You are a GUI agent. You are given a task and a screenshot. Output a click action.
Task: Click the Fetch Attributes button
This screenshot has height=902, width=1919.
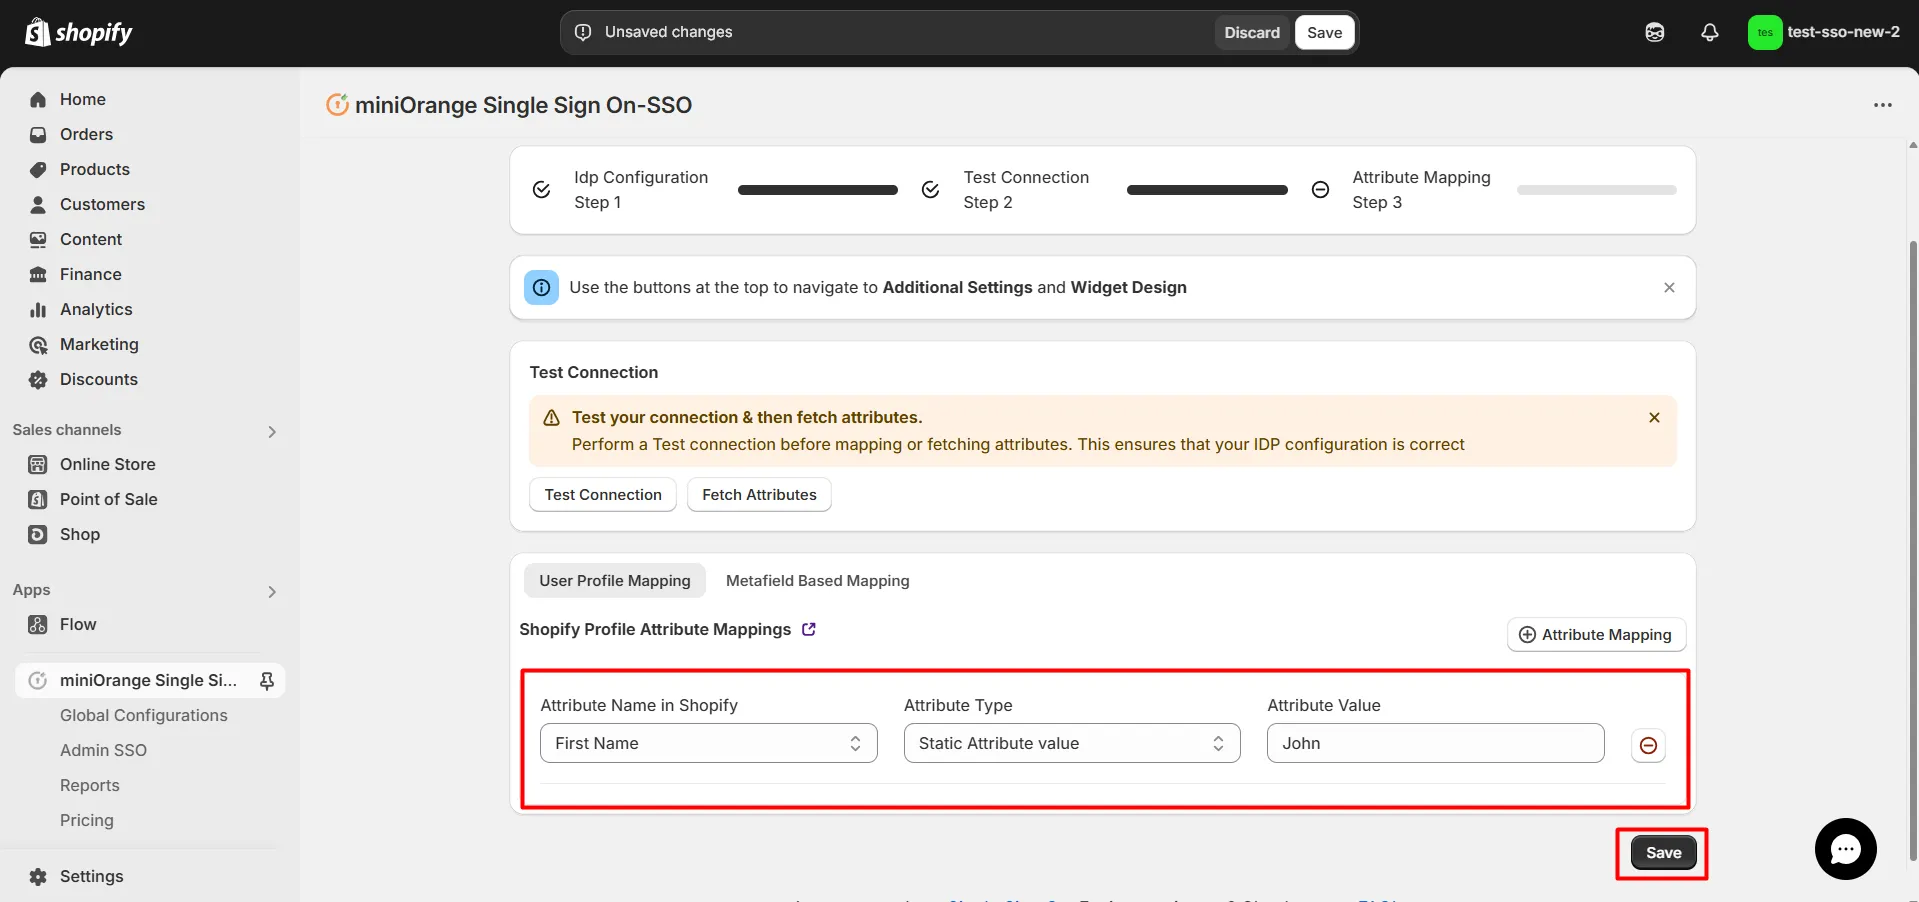pyautogui.click(x=759, y=494)
